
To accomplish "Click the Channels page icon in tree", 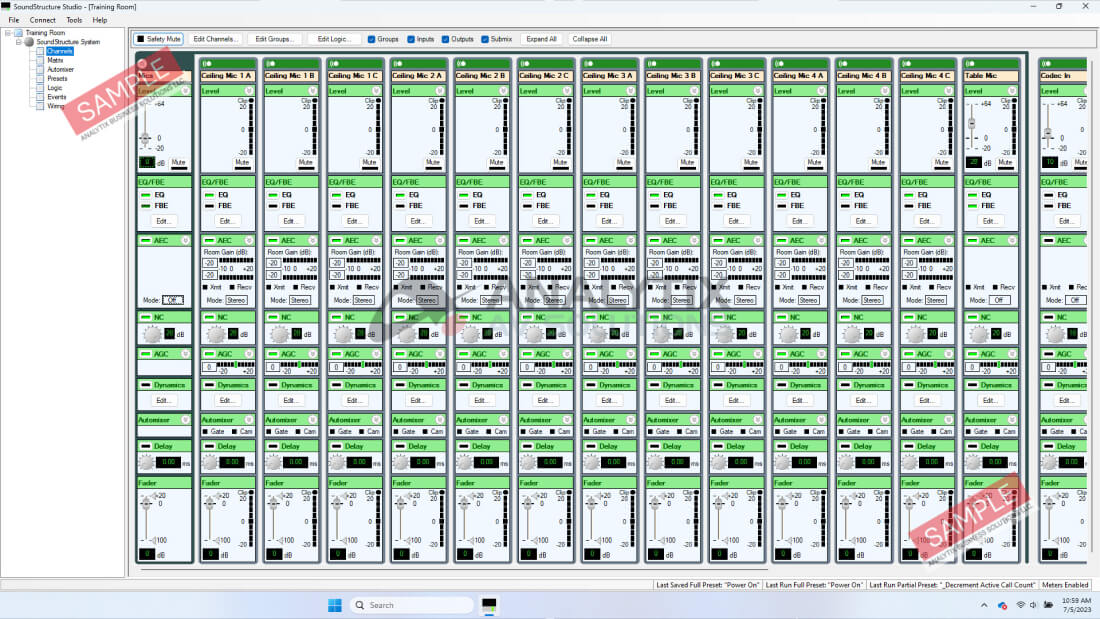I will (41, 51).
